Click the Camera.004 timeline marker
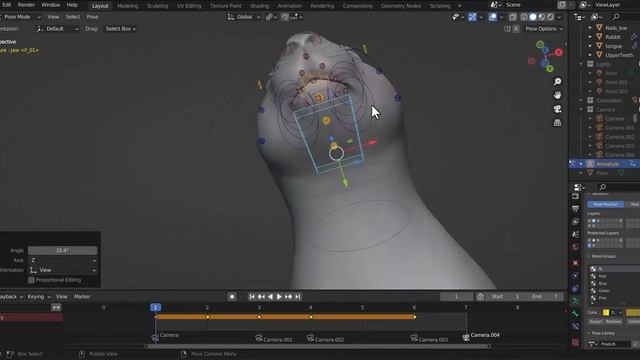 [x=481, y=336]
